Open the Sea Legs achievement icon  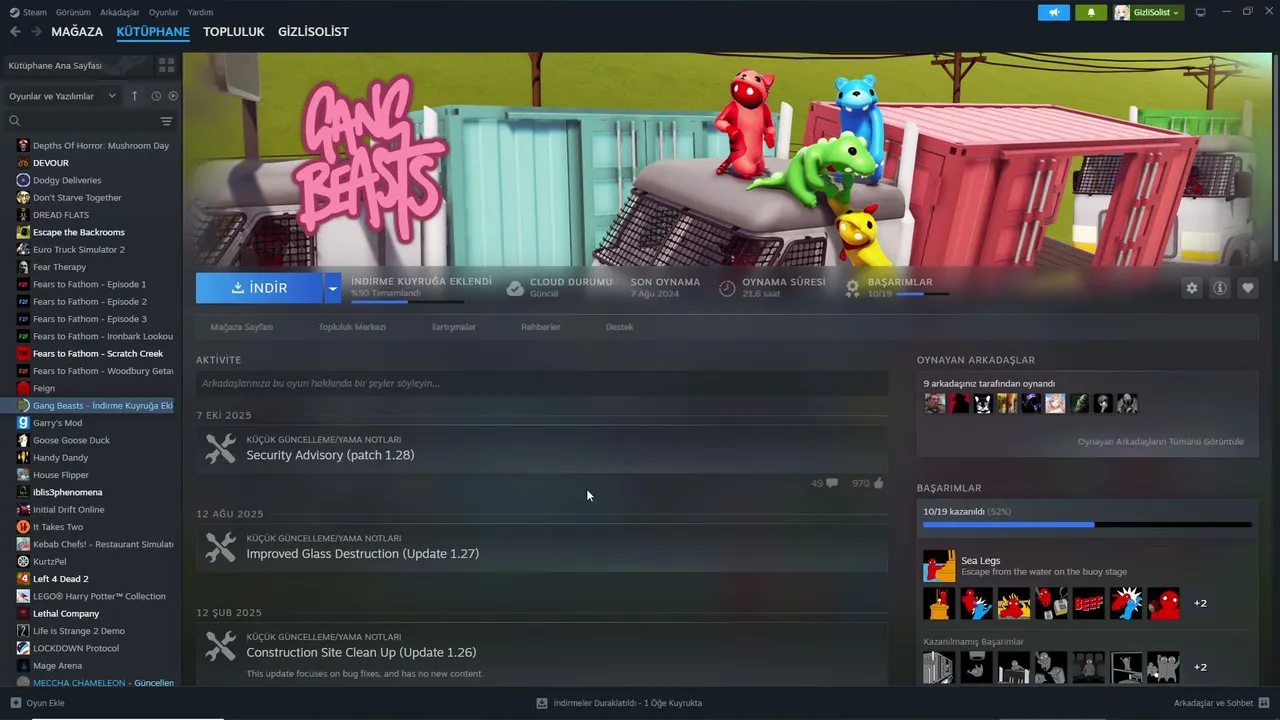939,566
